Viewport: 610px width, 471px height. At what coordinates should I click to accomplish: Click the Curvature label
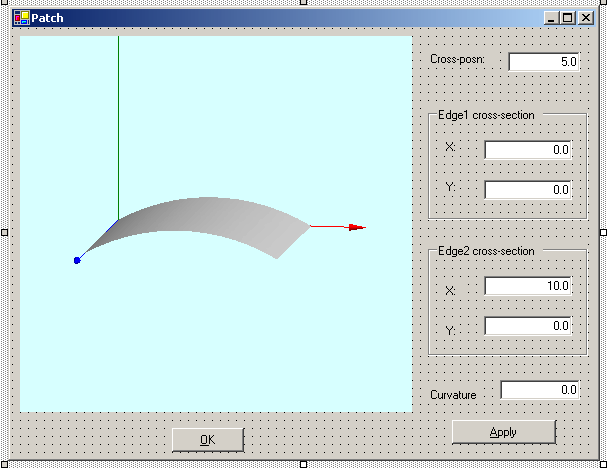453,395
